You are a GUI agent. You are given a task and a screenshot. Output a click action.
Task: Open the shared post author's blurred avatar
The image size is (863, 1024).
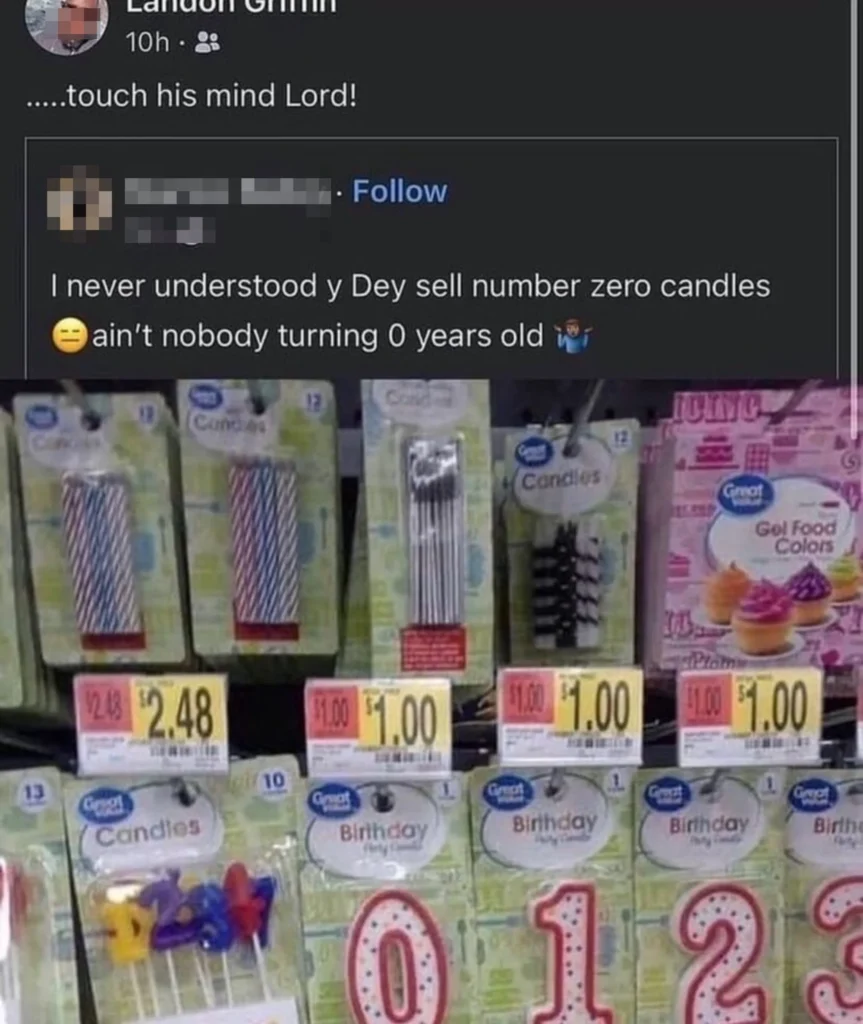coord(80,199)
